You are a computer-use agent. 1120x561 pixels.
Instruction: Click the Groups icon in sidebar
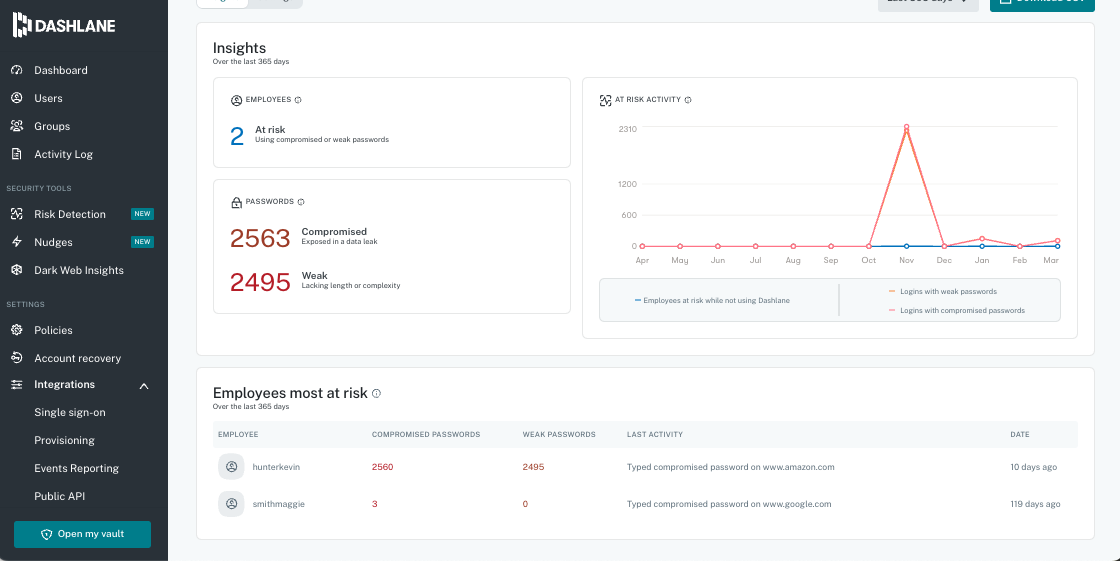(17, 126)
